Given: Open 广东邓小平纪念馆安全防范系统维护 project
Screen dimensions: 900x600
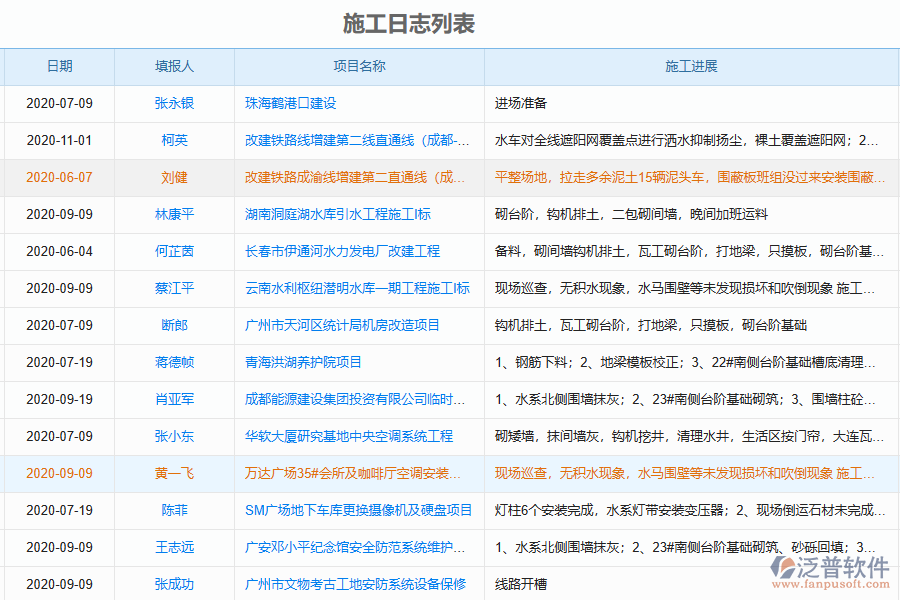Looking at the screenshot, I should tap(354, 547).
